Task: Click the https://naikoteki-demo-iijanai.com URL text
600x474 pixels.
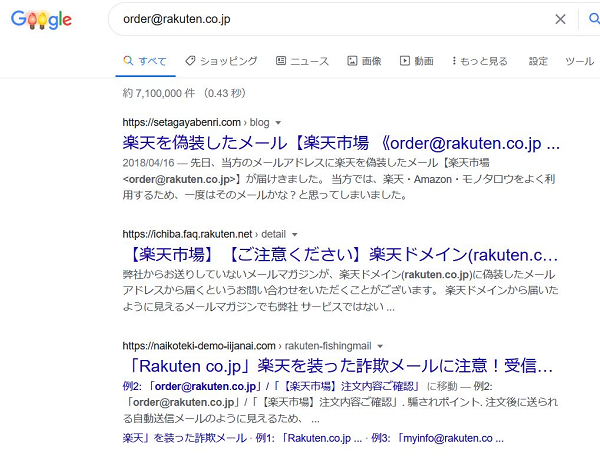Action: (199, 346)
